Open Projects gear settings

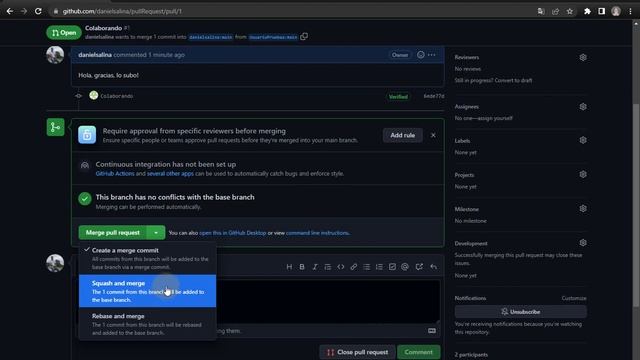tap(583, 175)
